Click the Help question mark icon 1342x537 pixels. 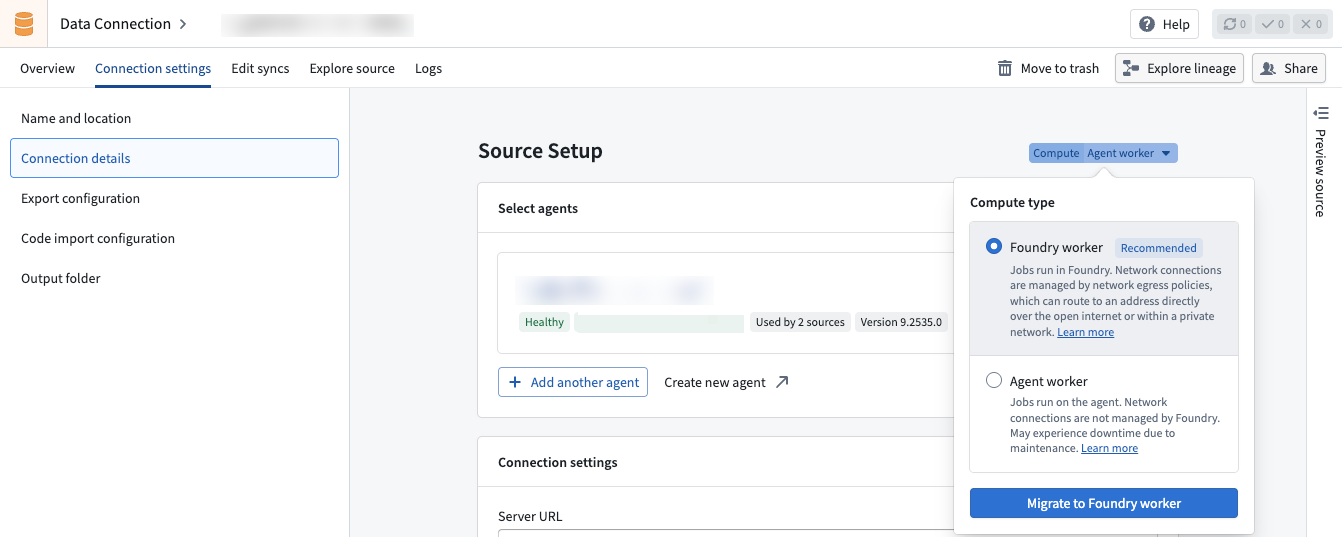(1145, 24)
